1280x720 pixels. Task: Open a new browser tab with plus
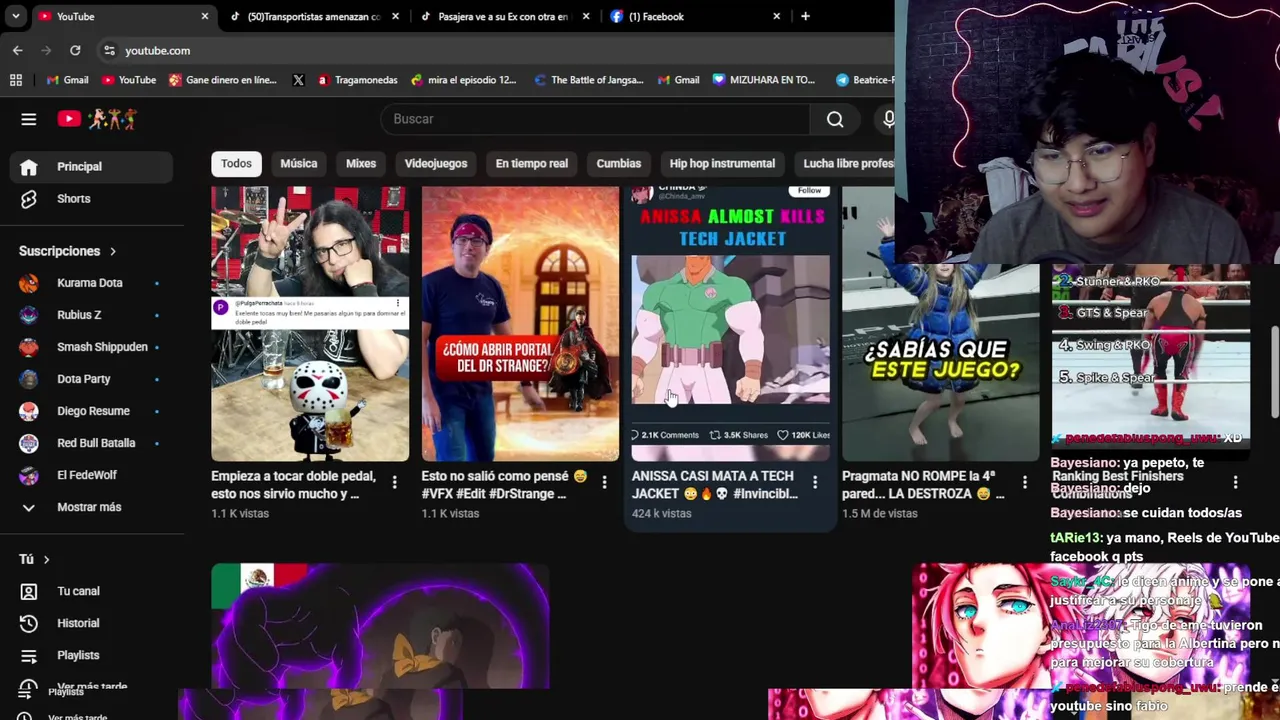tap(805, 16)
